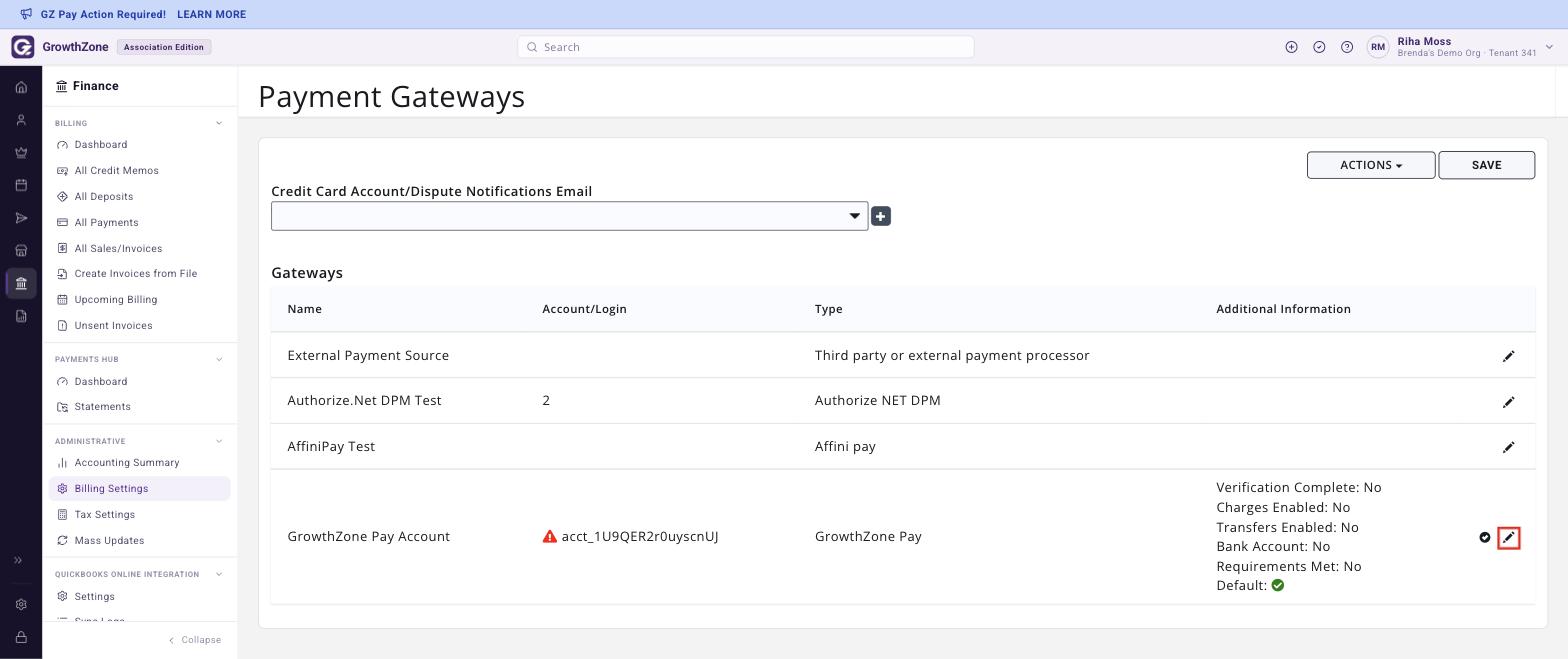
Task: Open the help question mark icon
Action: (x=1347, y=47)
